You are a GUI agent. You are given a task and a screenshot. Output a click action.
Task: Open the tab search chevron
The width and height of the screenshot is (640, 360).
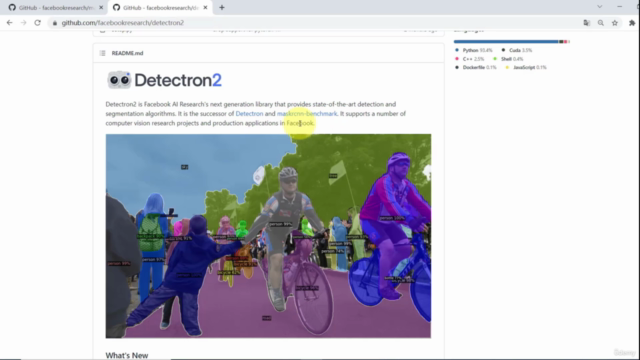pos(599,7)
